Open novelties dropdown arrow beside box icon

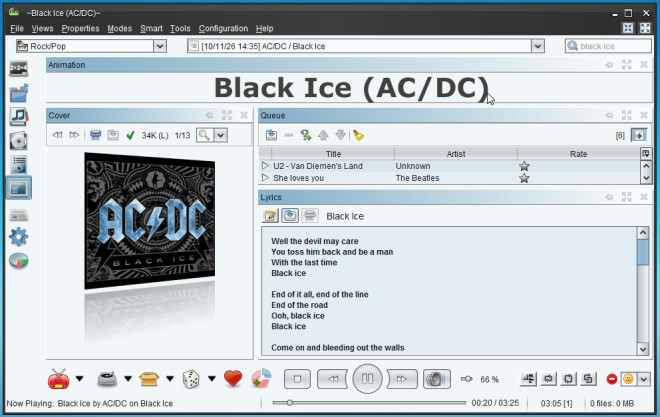tap(170, 379)
